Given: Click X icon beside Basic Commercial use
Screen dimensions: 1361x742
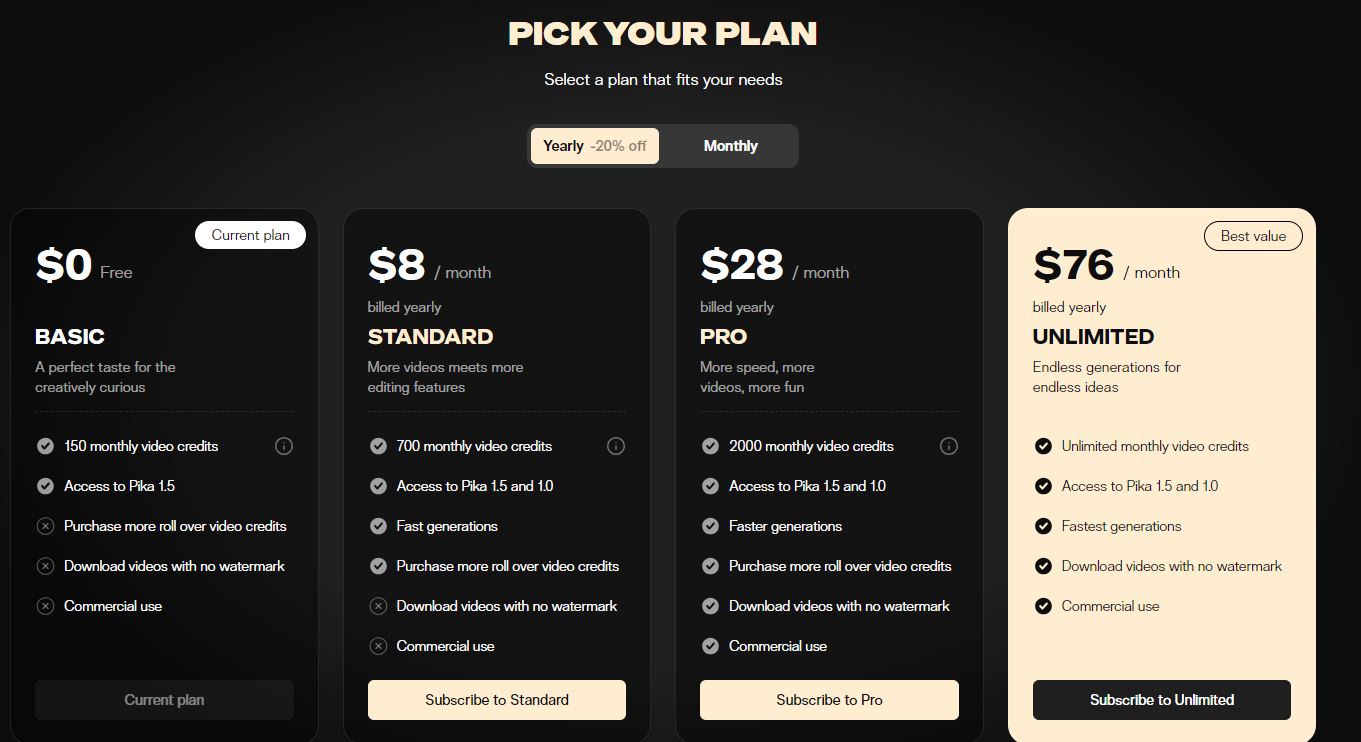Looking at the screenshot, I should click(45, 606).
